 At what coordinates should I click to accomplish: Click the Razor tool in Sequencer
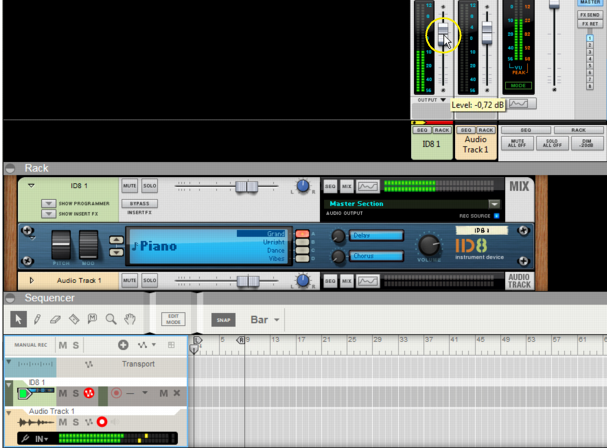pos(73,320)
